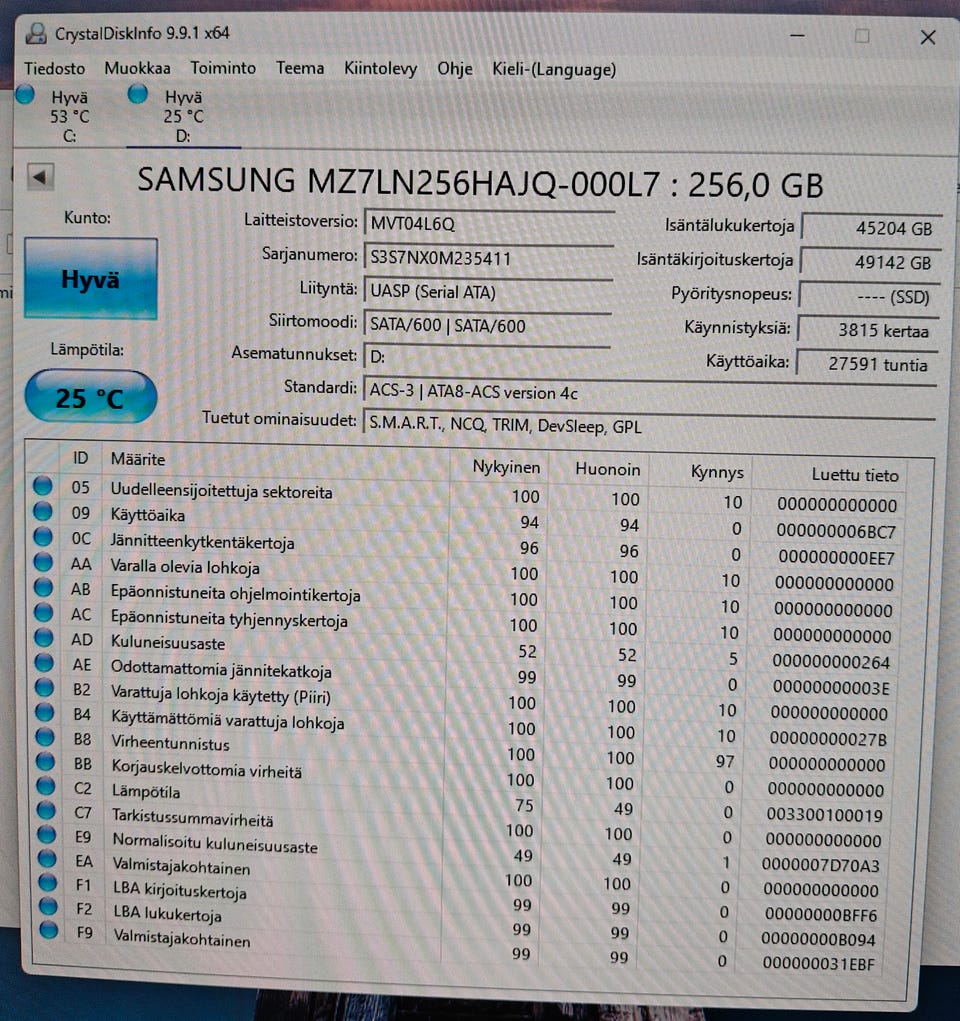
Task: Open the Toiminto menu
Action: (x=223, y=68)
